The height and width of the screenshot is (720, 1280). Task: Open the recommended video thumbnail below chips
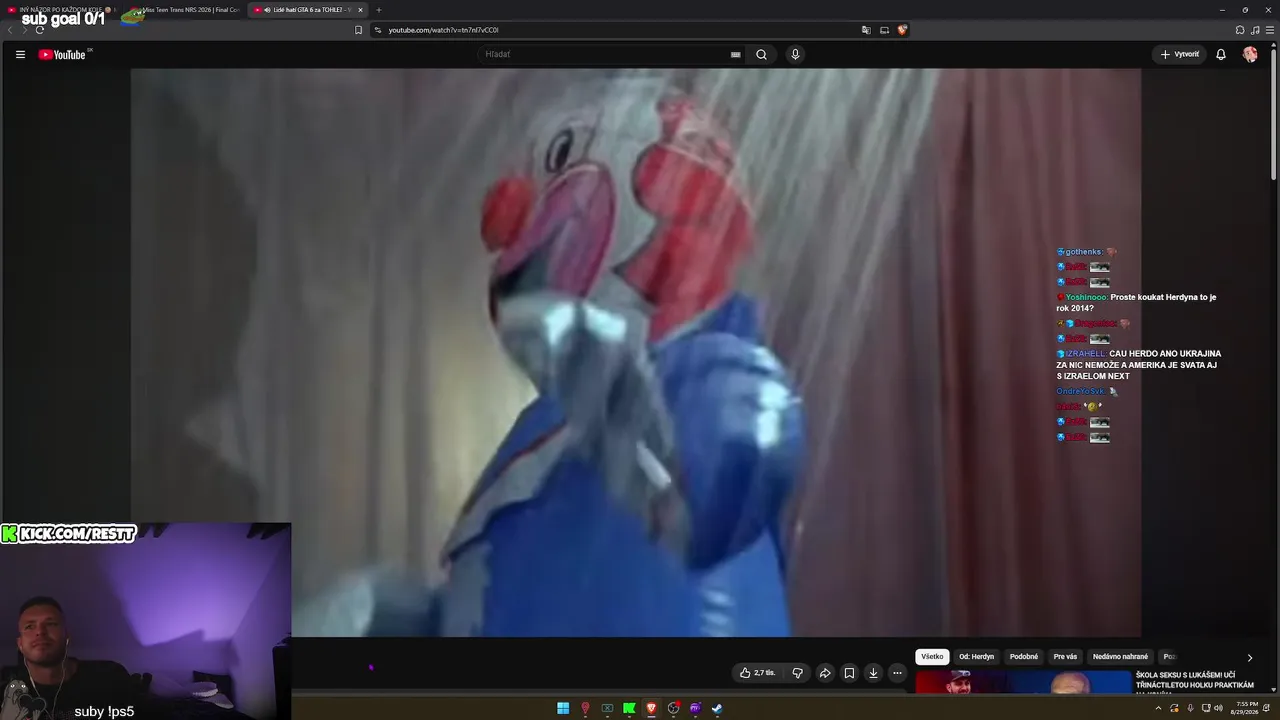(x=1023, y=683)
